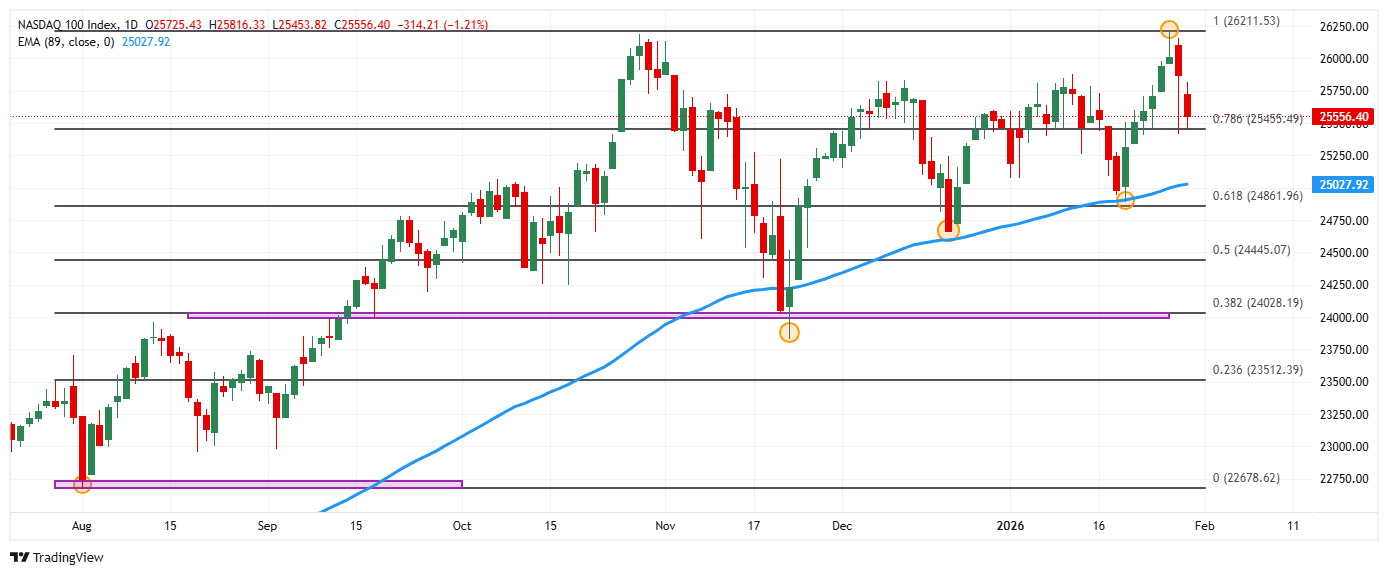
Task: Select Fibonacci label 0.618 (24861.96)
Action: 1257,196
